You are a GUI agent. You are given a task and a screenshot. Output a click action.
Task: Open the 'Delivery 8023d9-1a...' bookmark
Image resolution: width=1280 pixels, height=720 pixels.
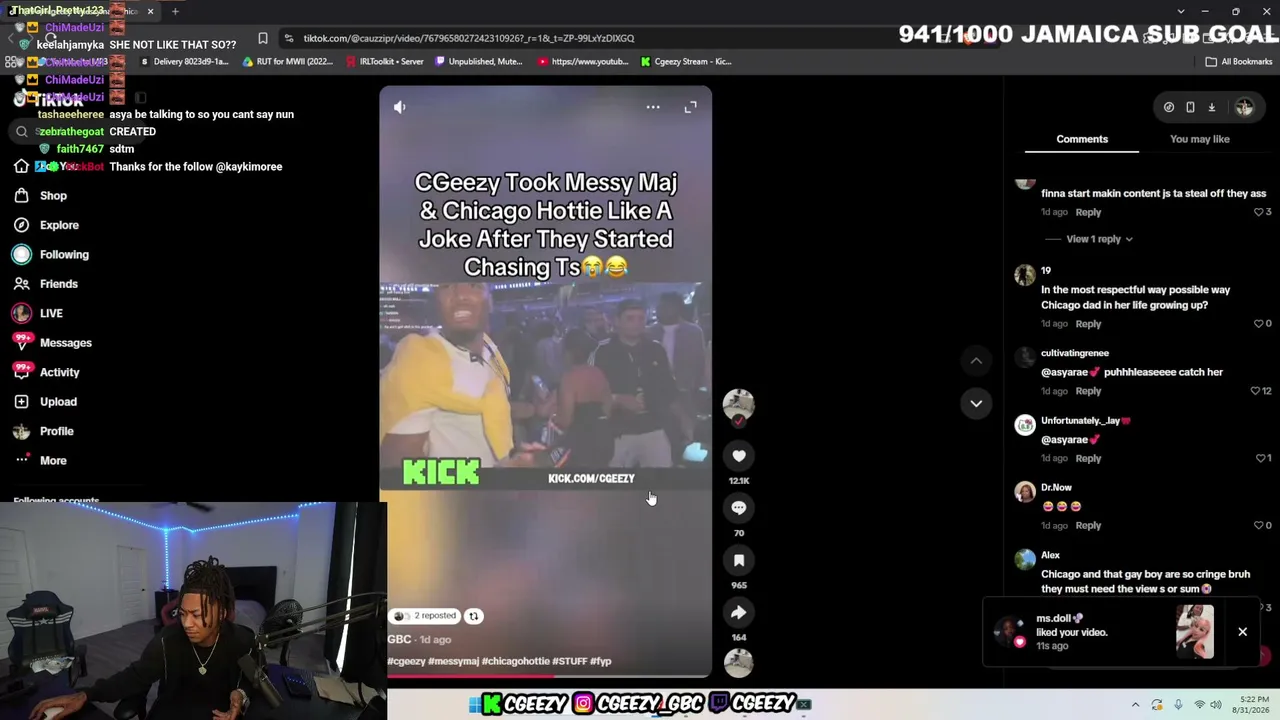(185, 62)
